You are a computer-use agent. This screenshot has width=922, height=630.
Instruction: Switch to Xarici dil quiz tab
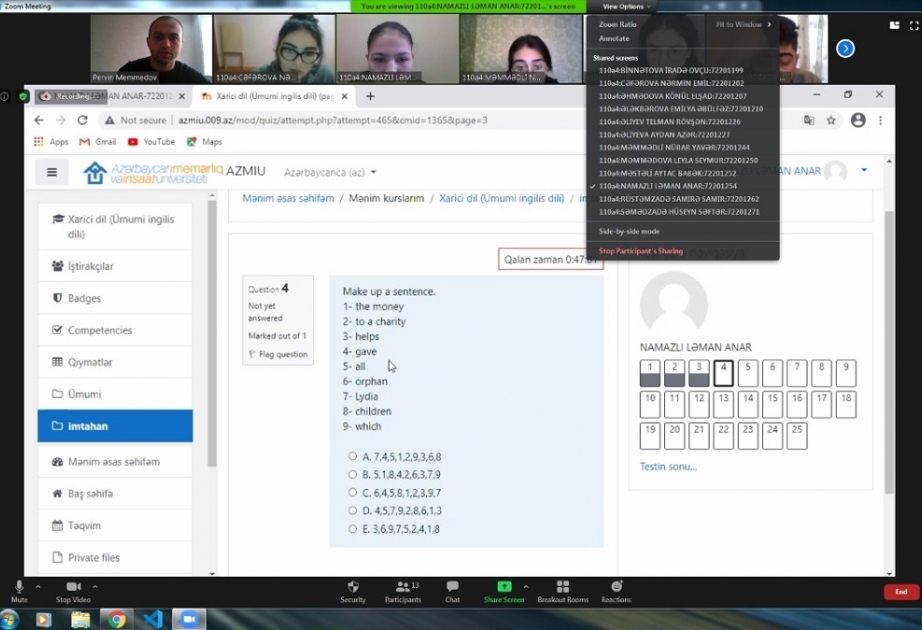(275, 96)
